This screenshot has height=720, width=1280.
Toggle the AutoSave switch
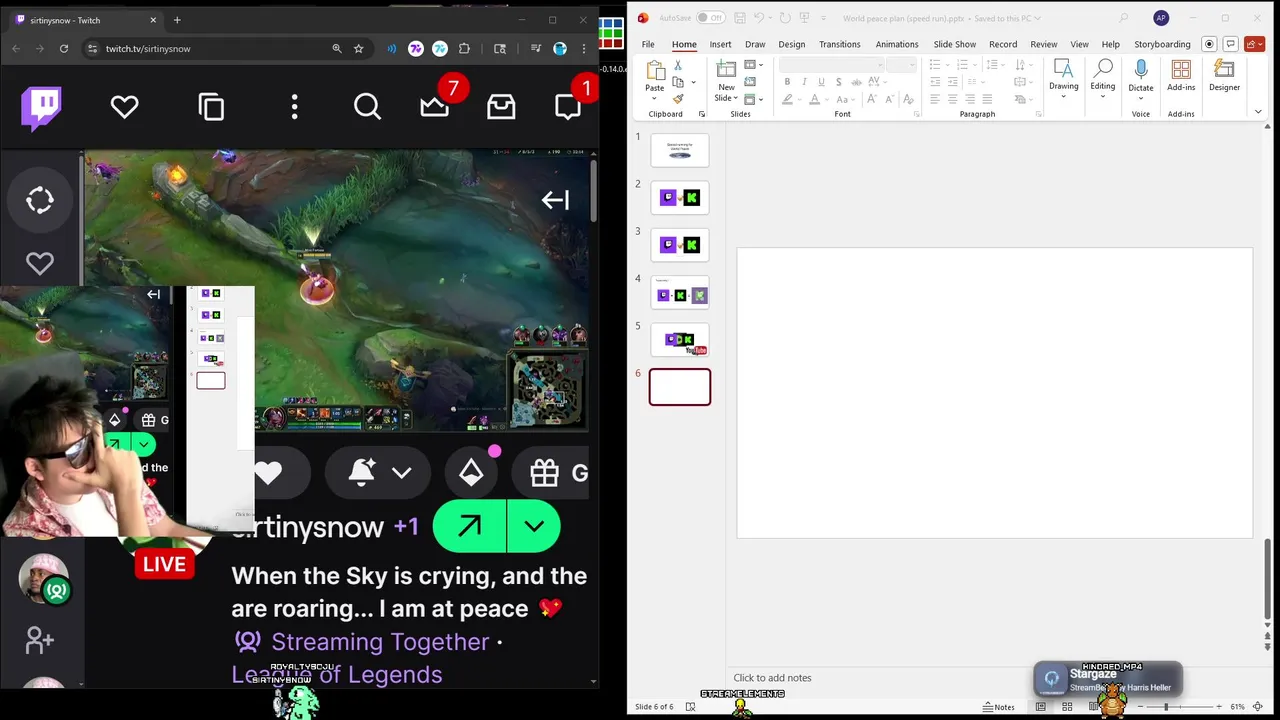(710, 18)
